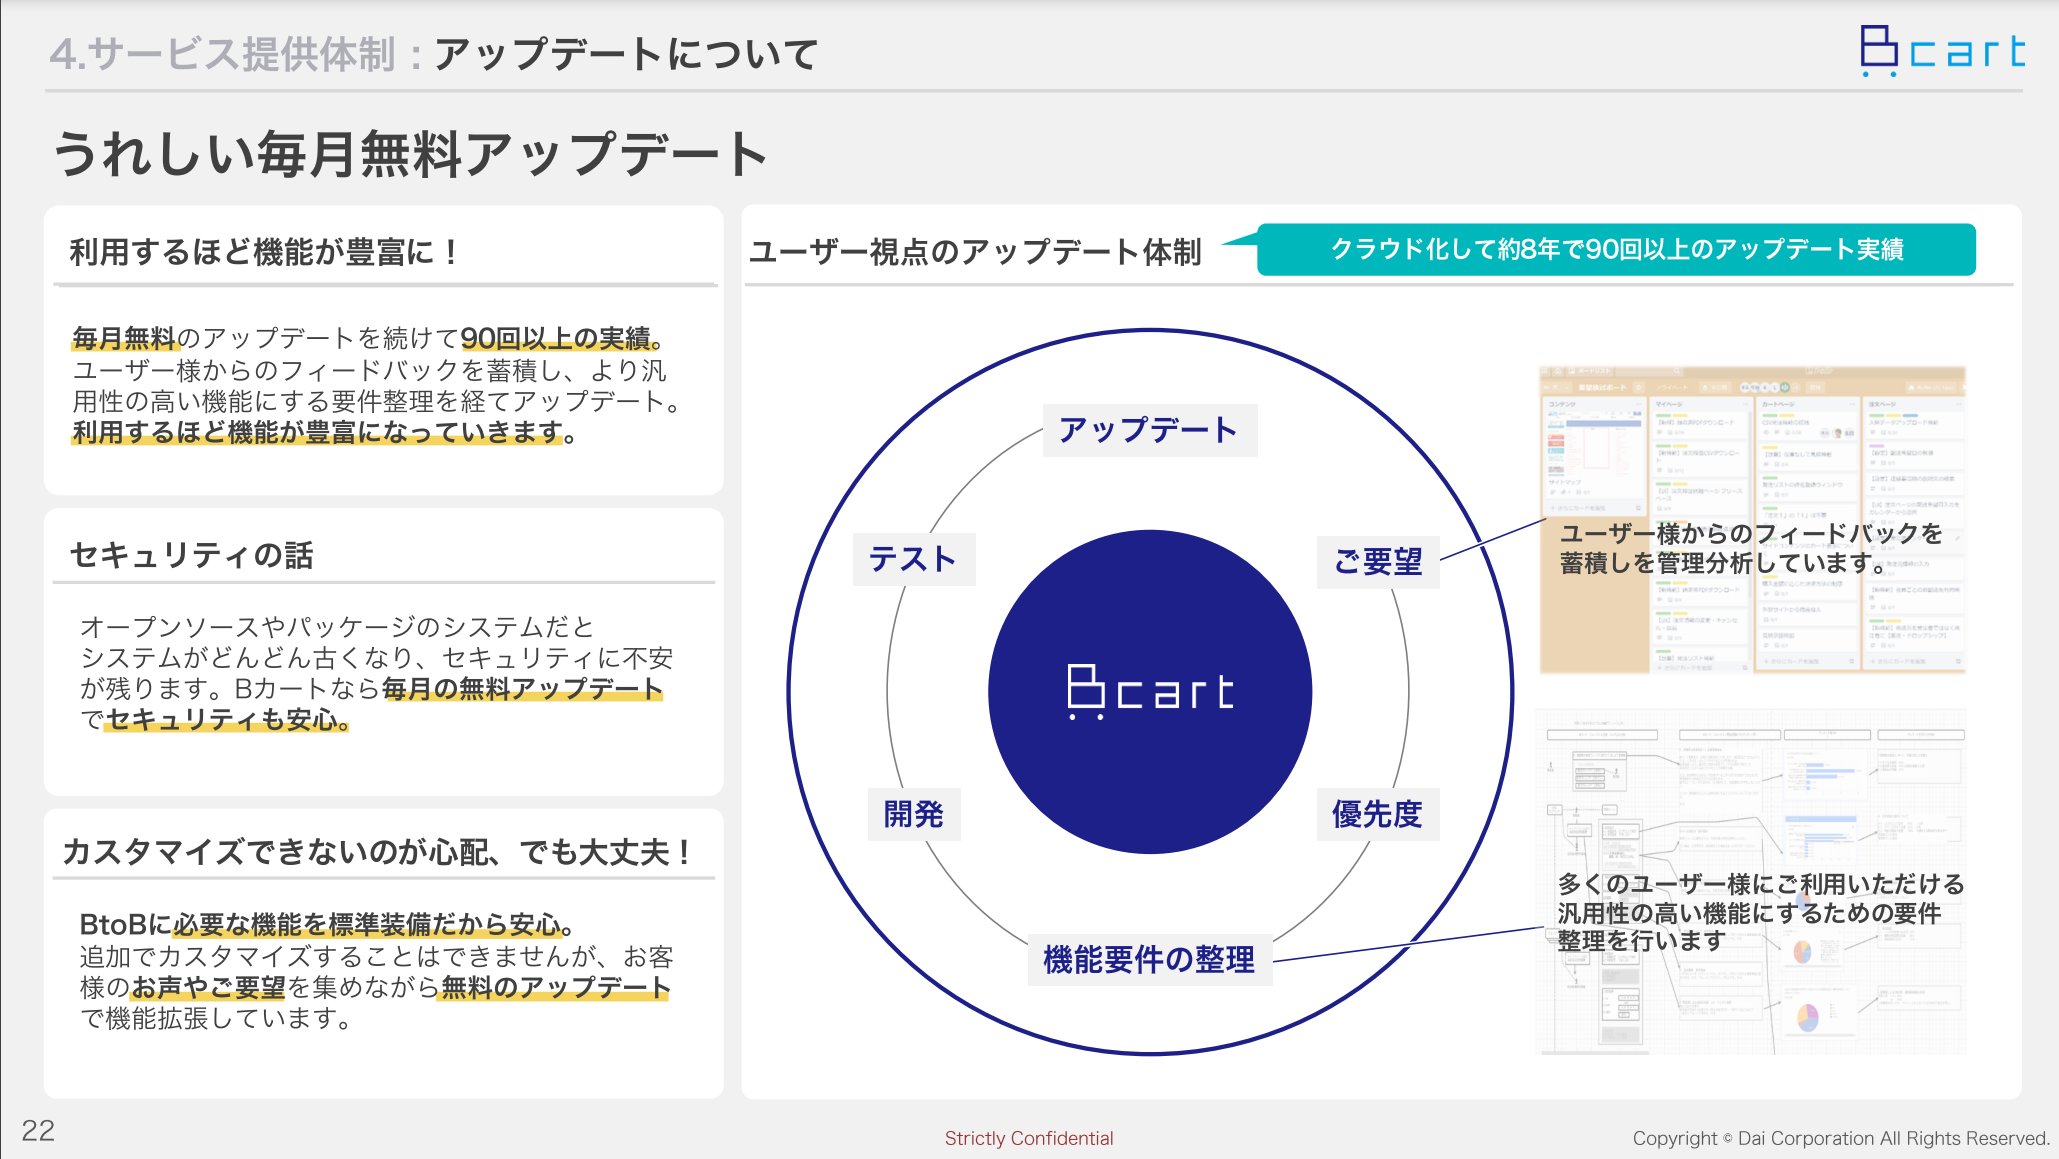The image size is (2059, 1159).
Task: Click the 機能要件の整理 label at cycle bottom
Action: click(1150, 960)
